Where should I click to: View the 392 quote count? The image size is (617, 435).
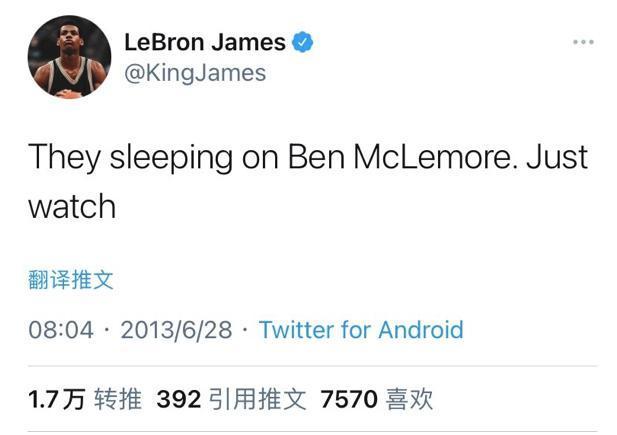click(x=179, y=399)
